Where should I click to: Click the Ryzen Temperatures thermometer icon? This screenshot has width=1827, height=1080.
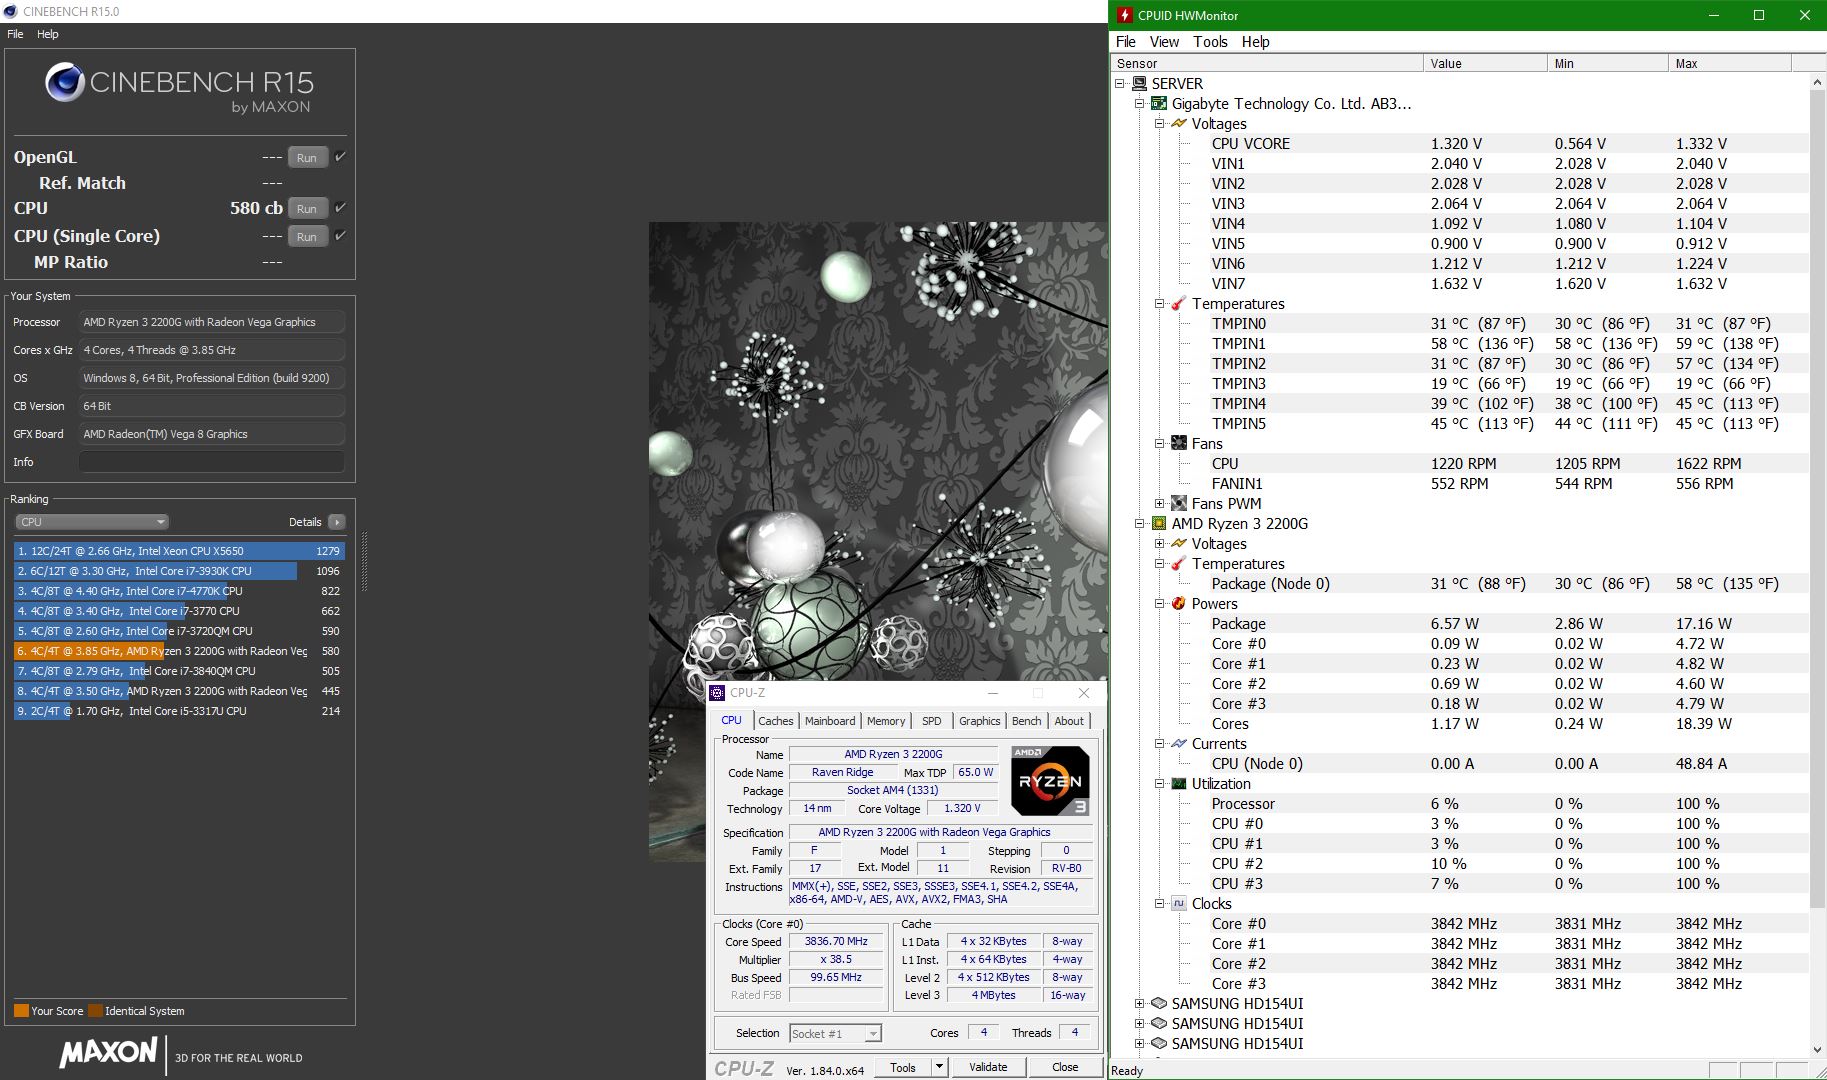pyautogui.click(x=1179, y=564)
